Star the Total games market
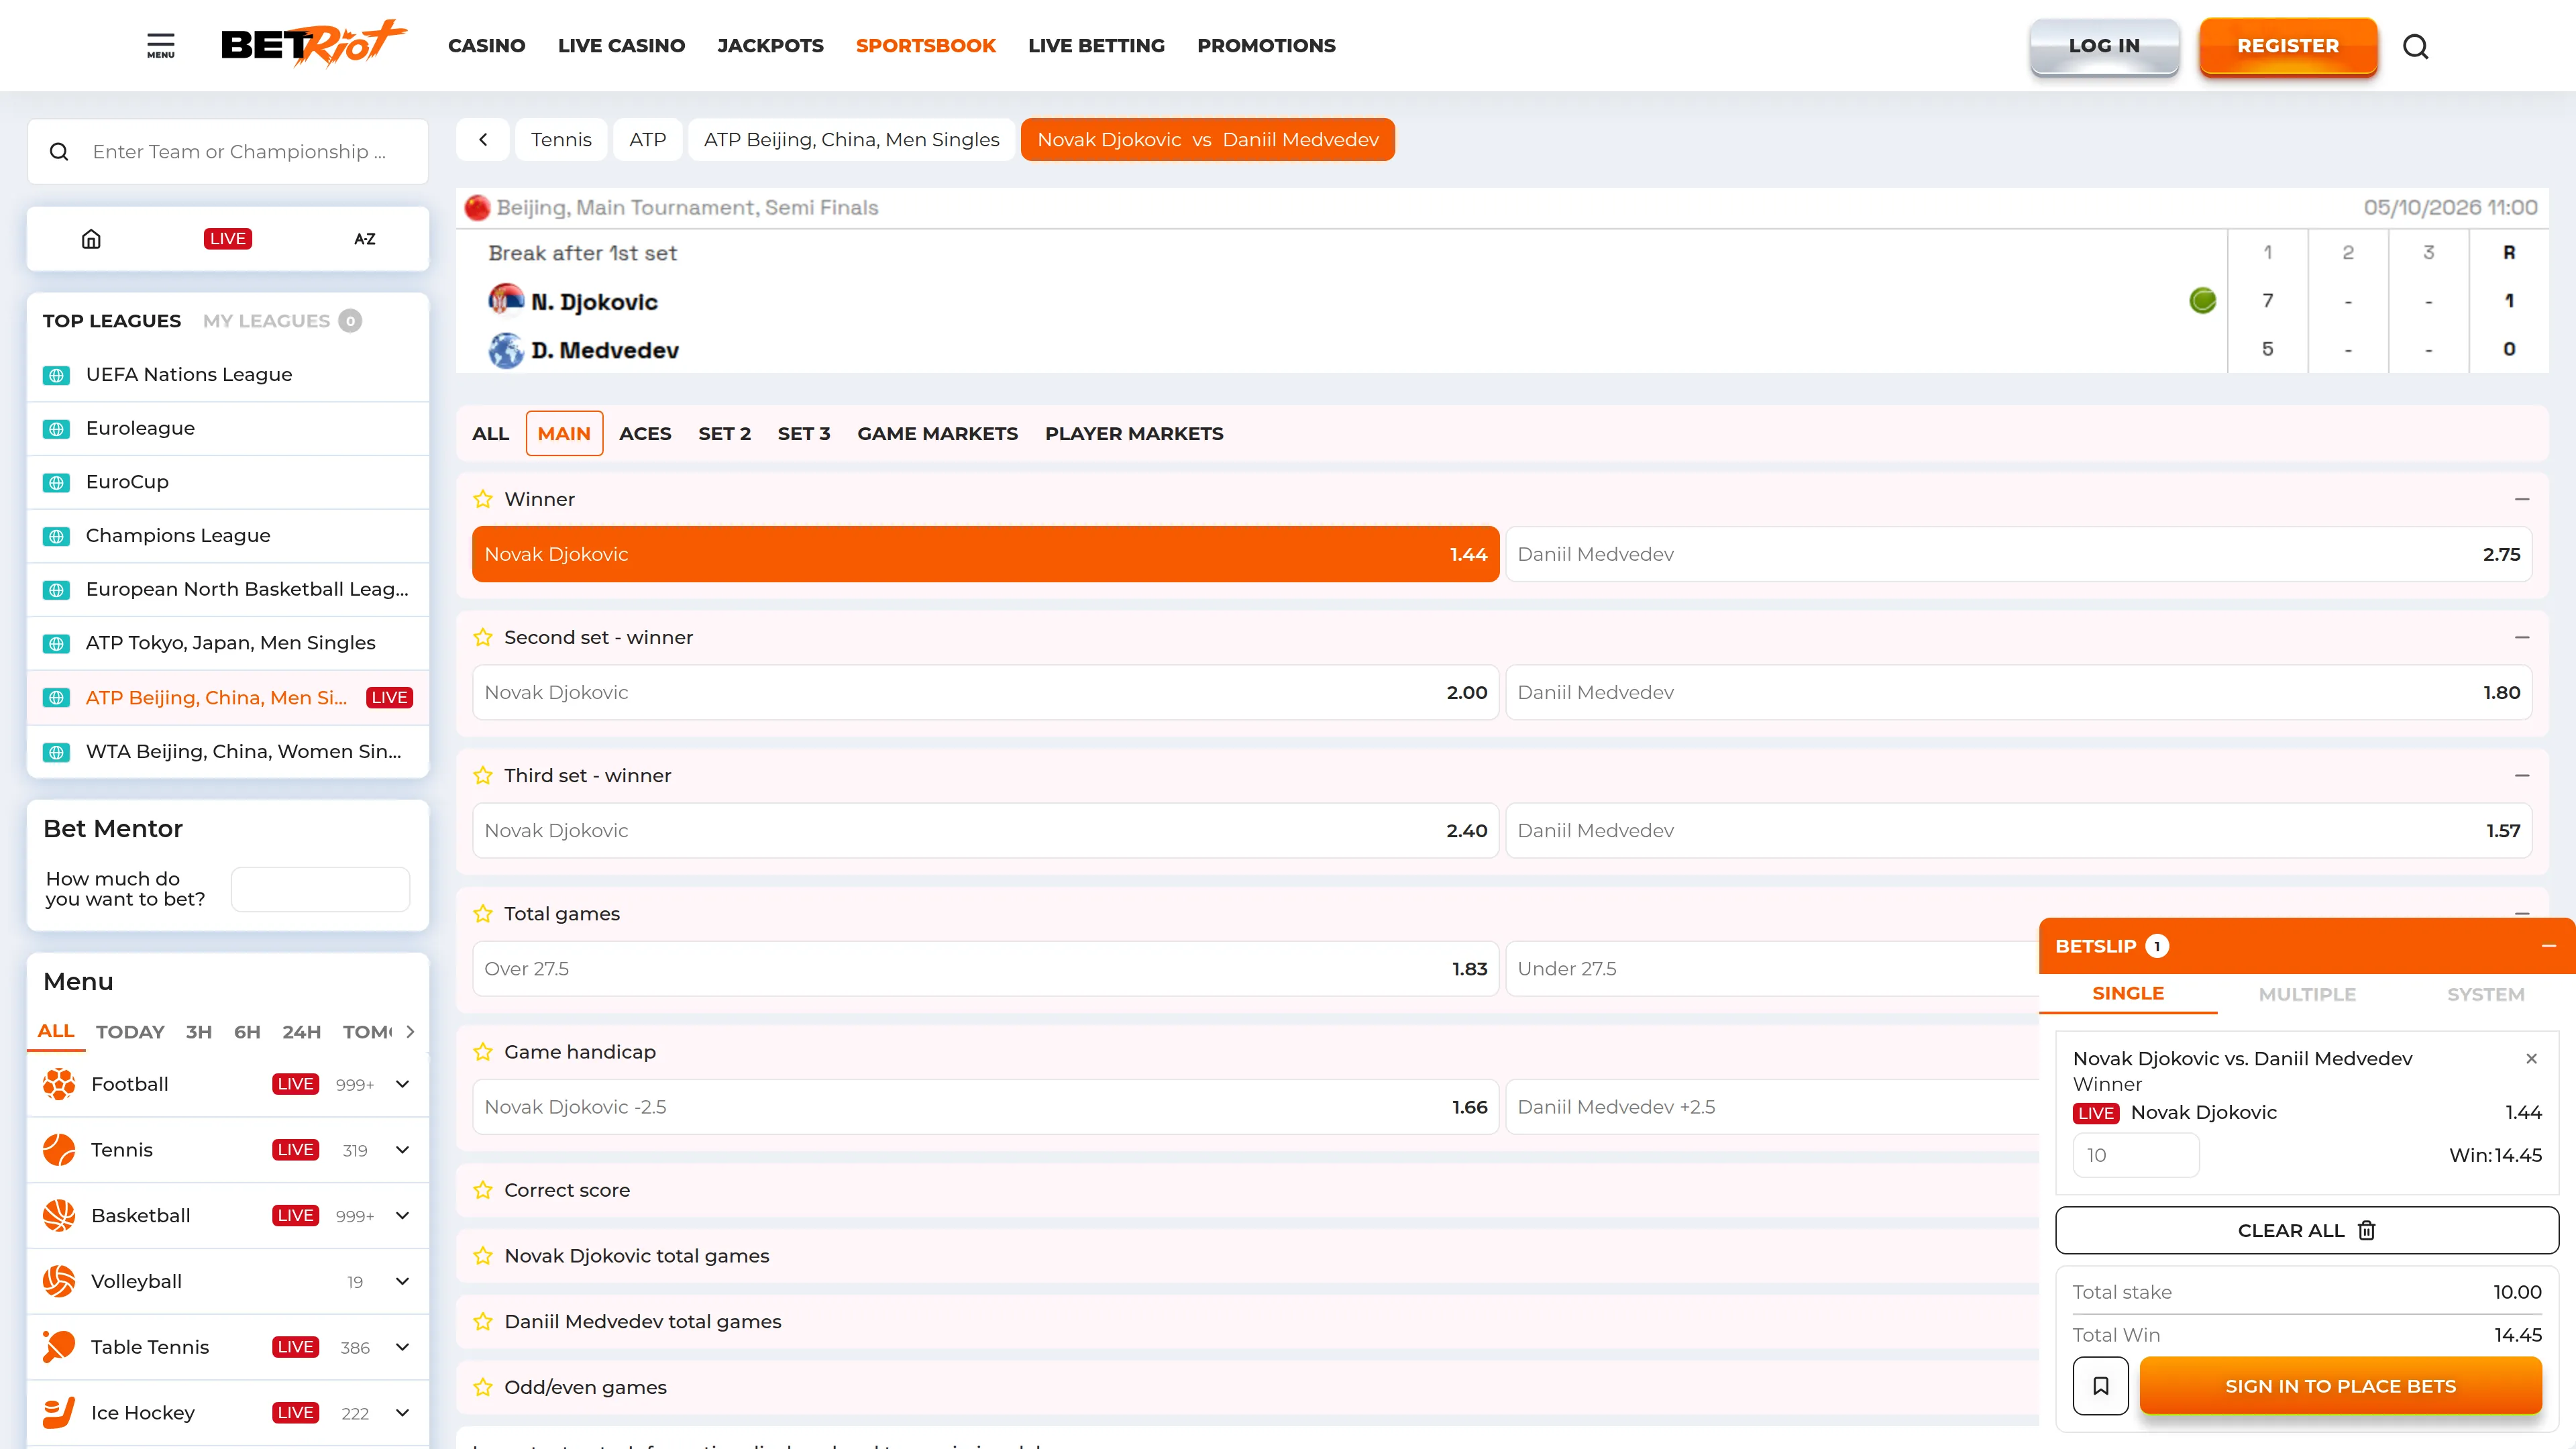This screenshot has width=2576, height=1449. [483, 914]
